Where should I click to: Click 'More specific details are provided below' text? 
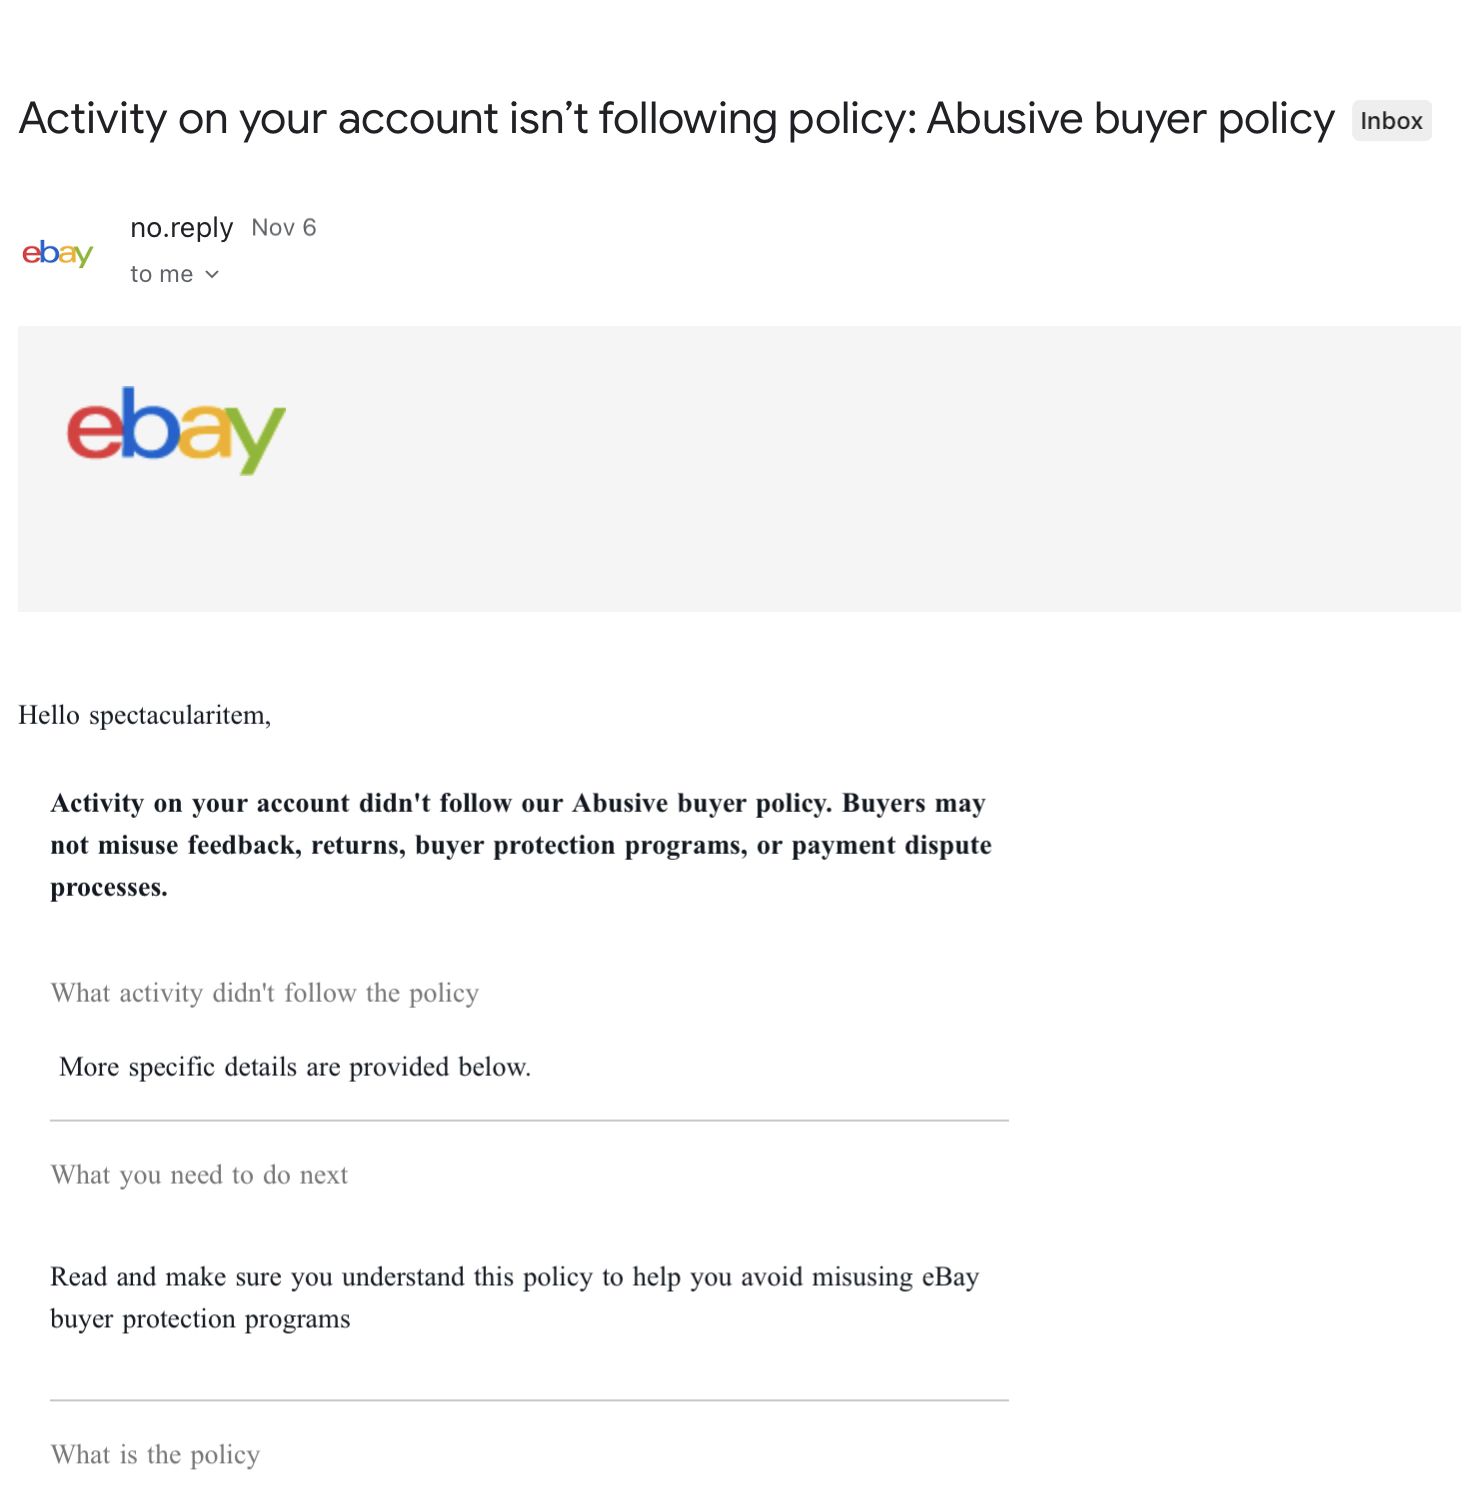[295, 1067]
